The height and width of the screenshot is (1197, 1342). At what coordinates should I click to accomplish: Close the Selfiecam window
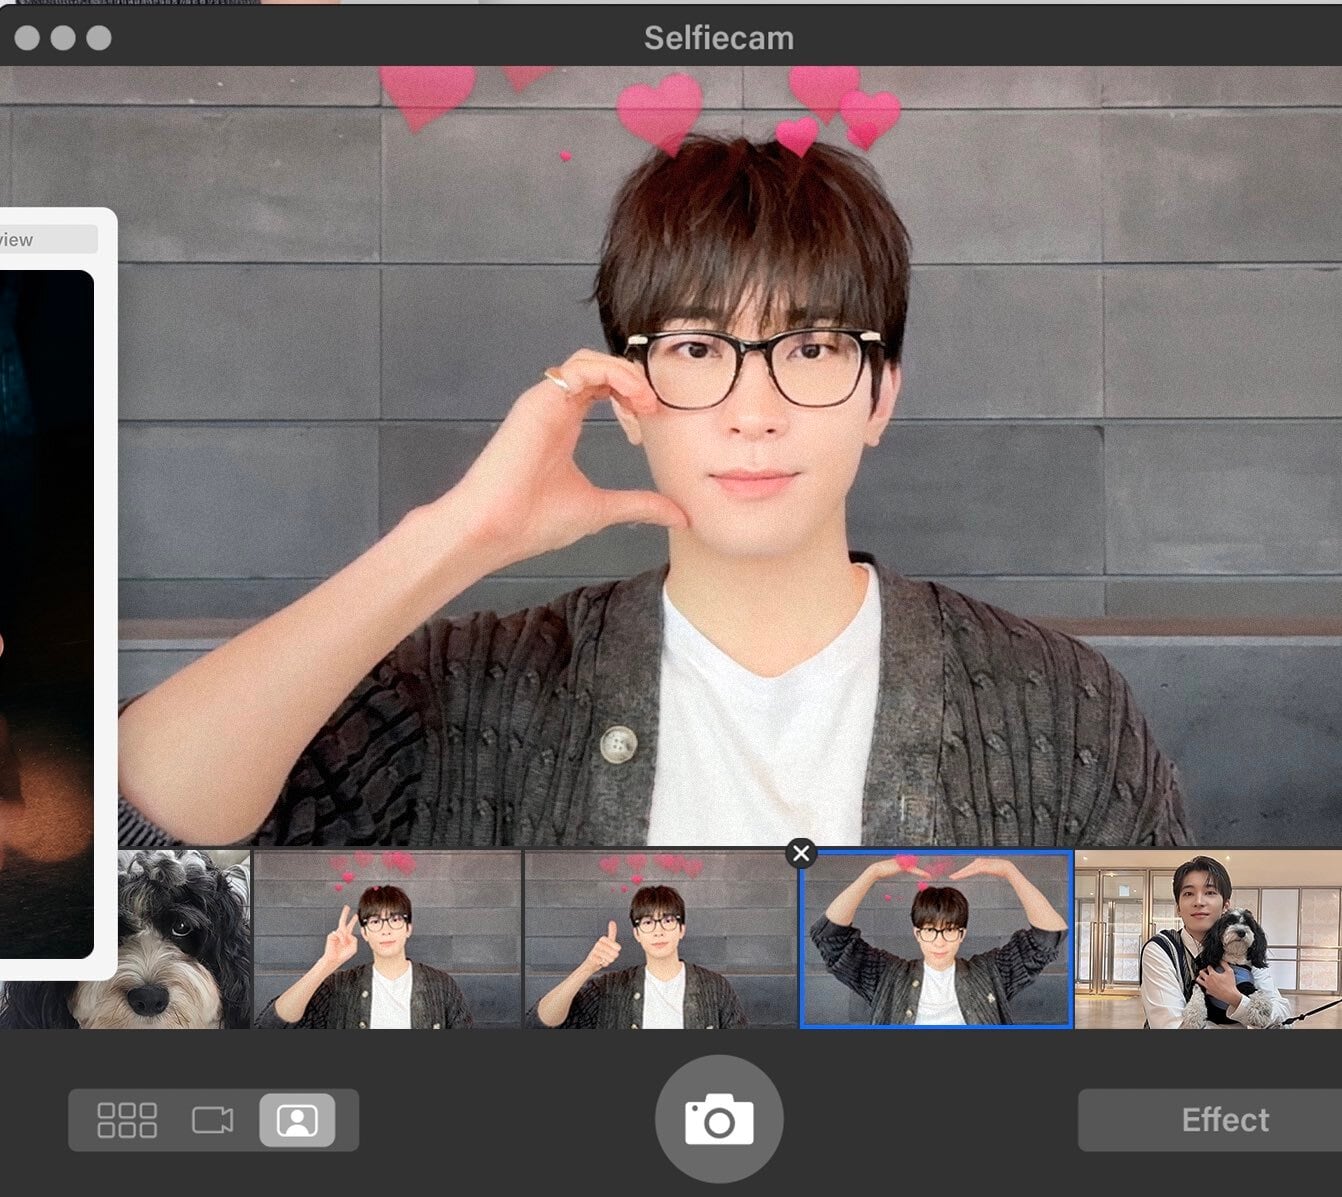pyautogui.click(x=28, y=38)
